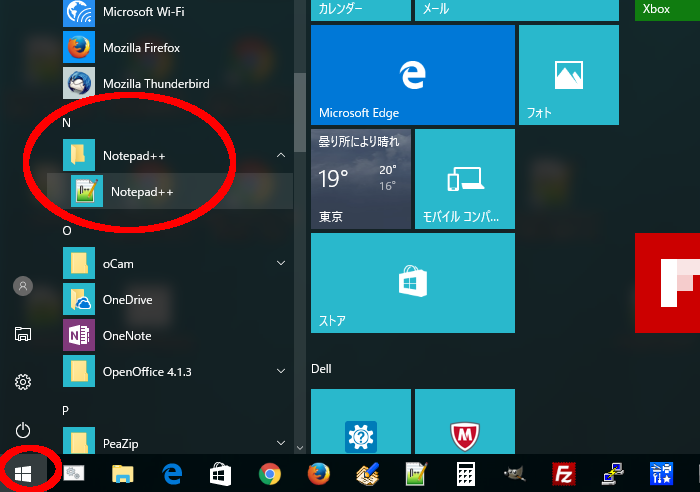Expand the OpenOffice 4.1.3 folder

281,372
